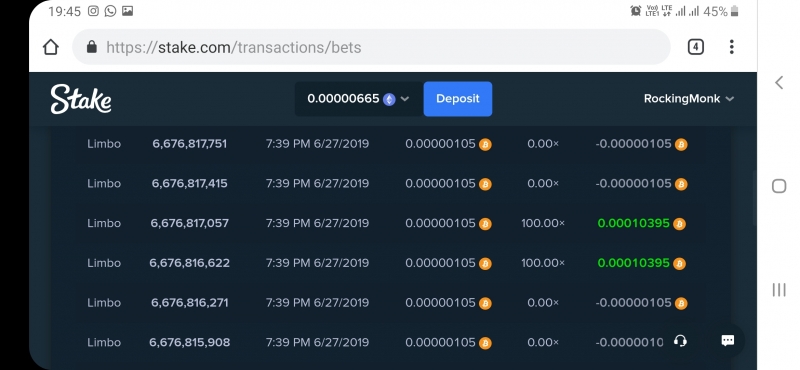Tap the alarm icon in status bar
The image size is (800, 370).
(x=636, y=11)
